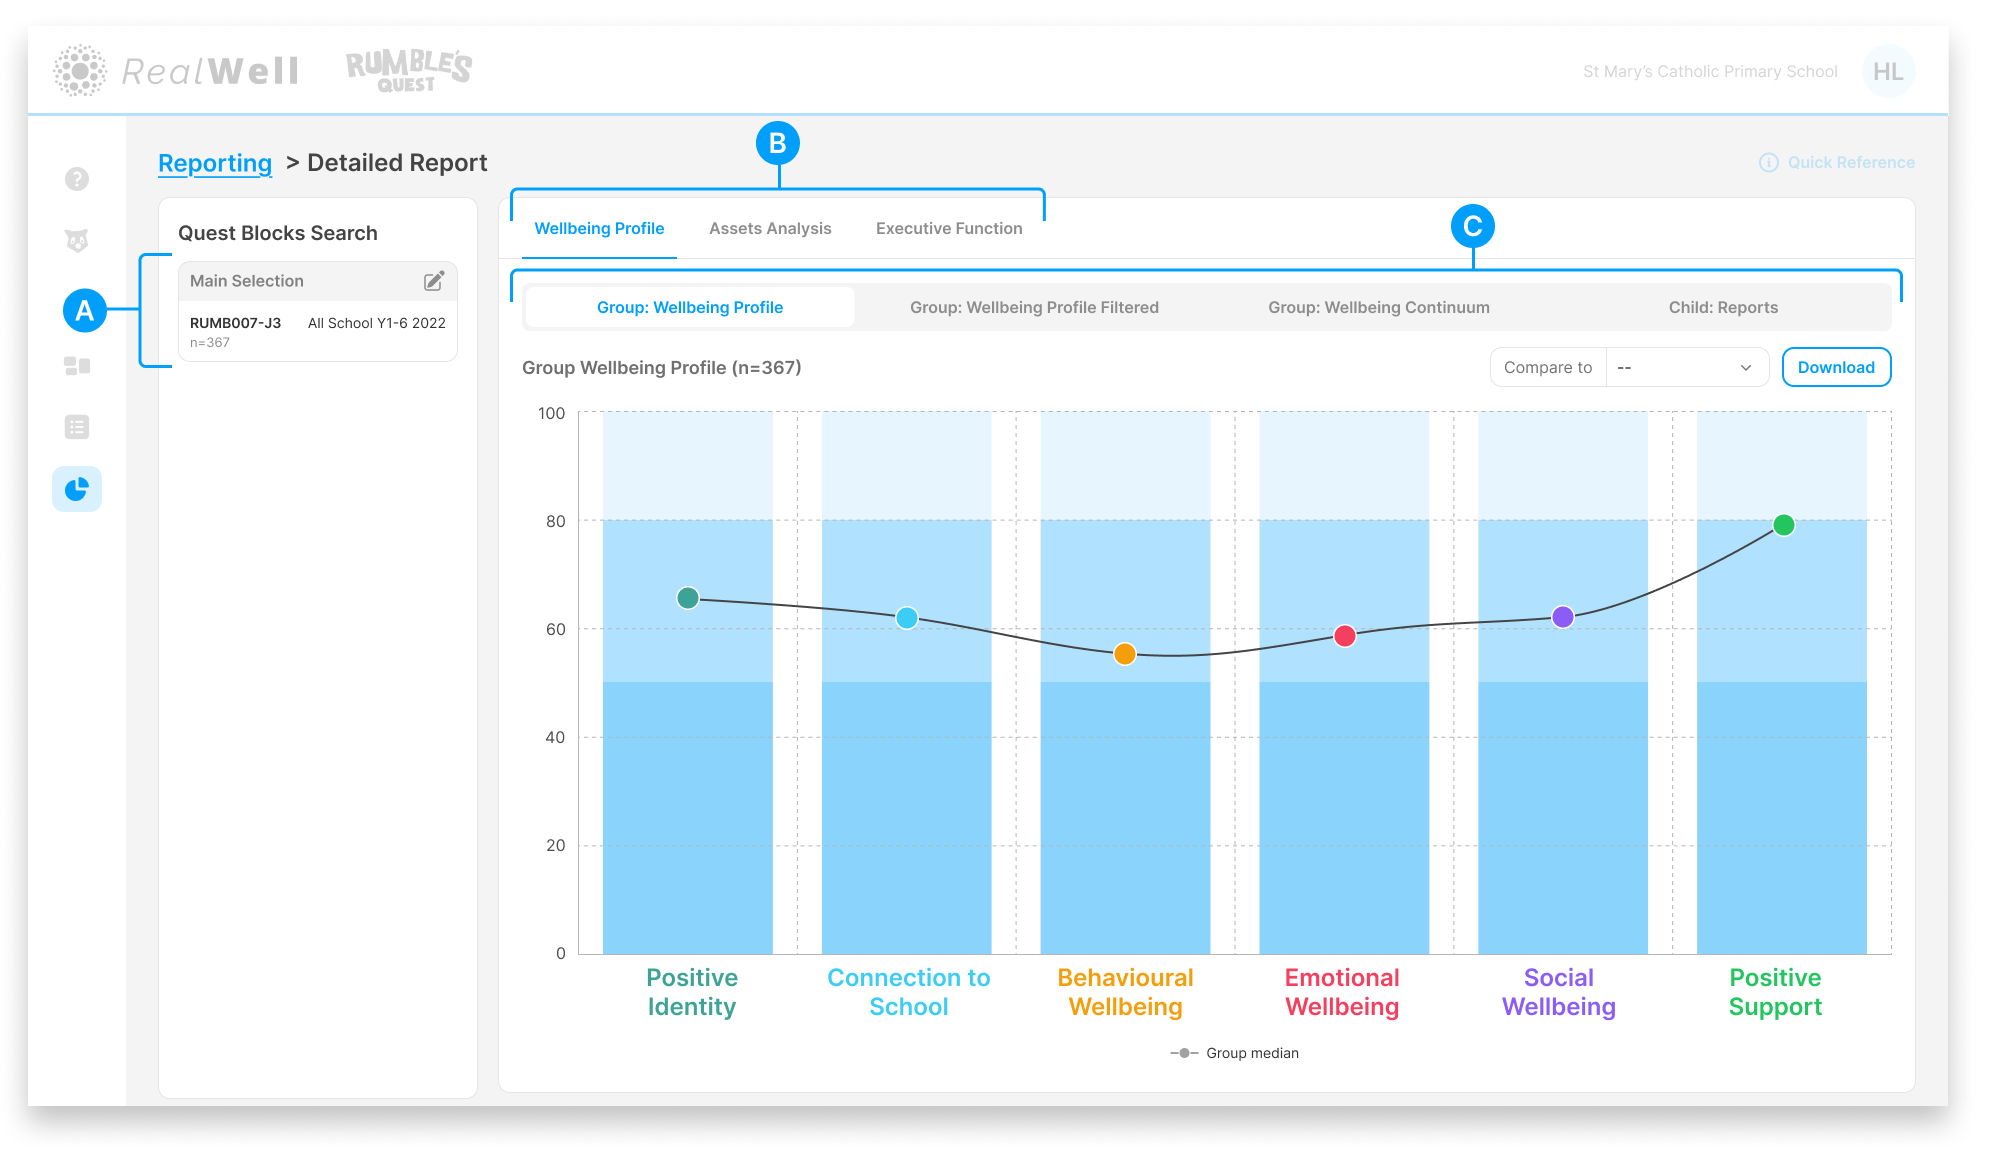Viewport: 1989px width, 1171px height.
Task: Open the Child: Reports tab
Action: click(1722, 307)
